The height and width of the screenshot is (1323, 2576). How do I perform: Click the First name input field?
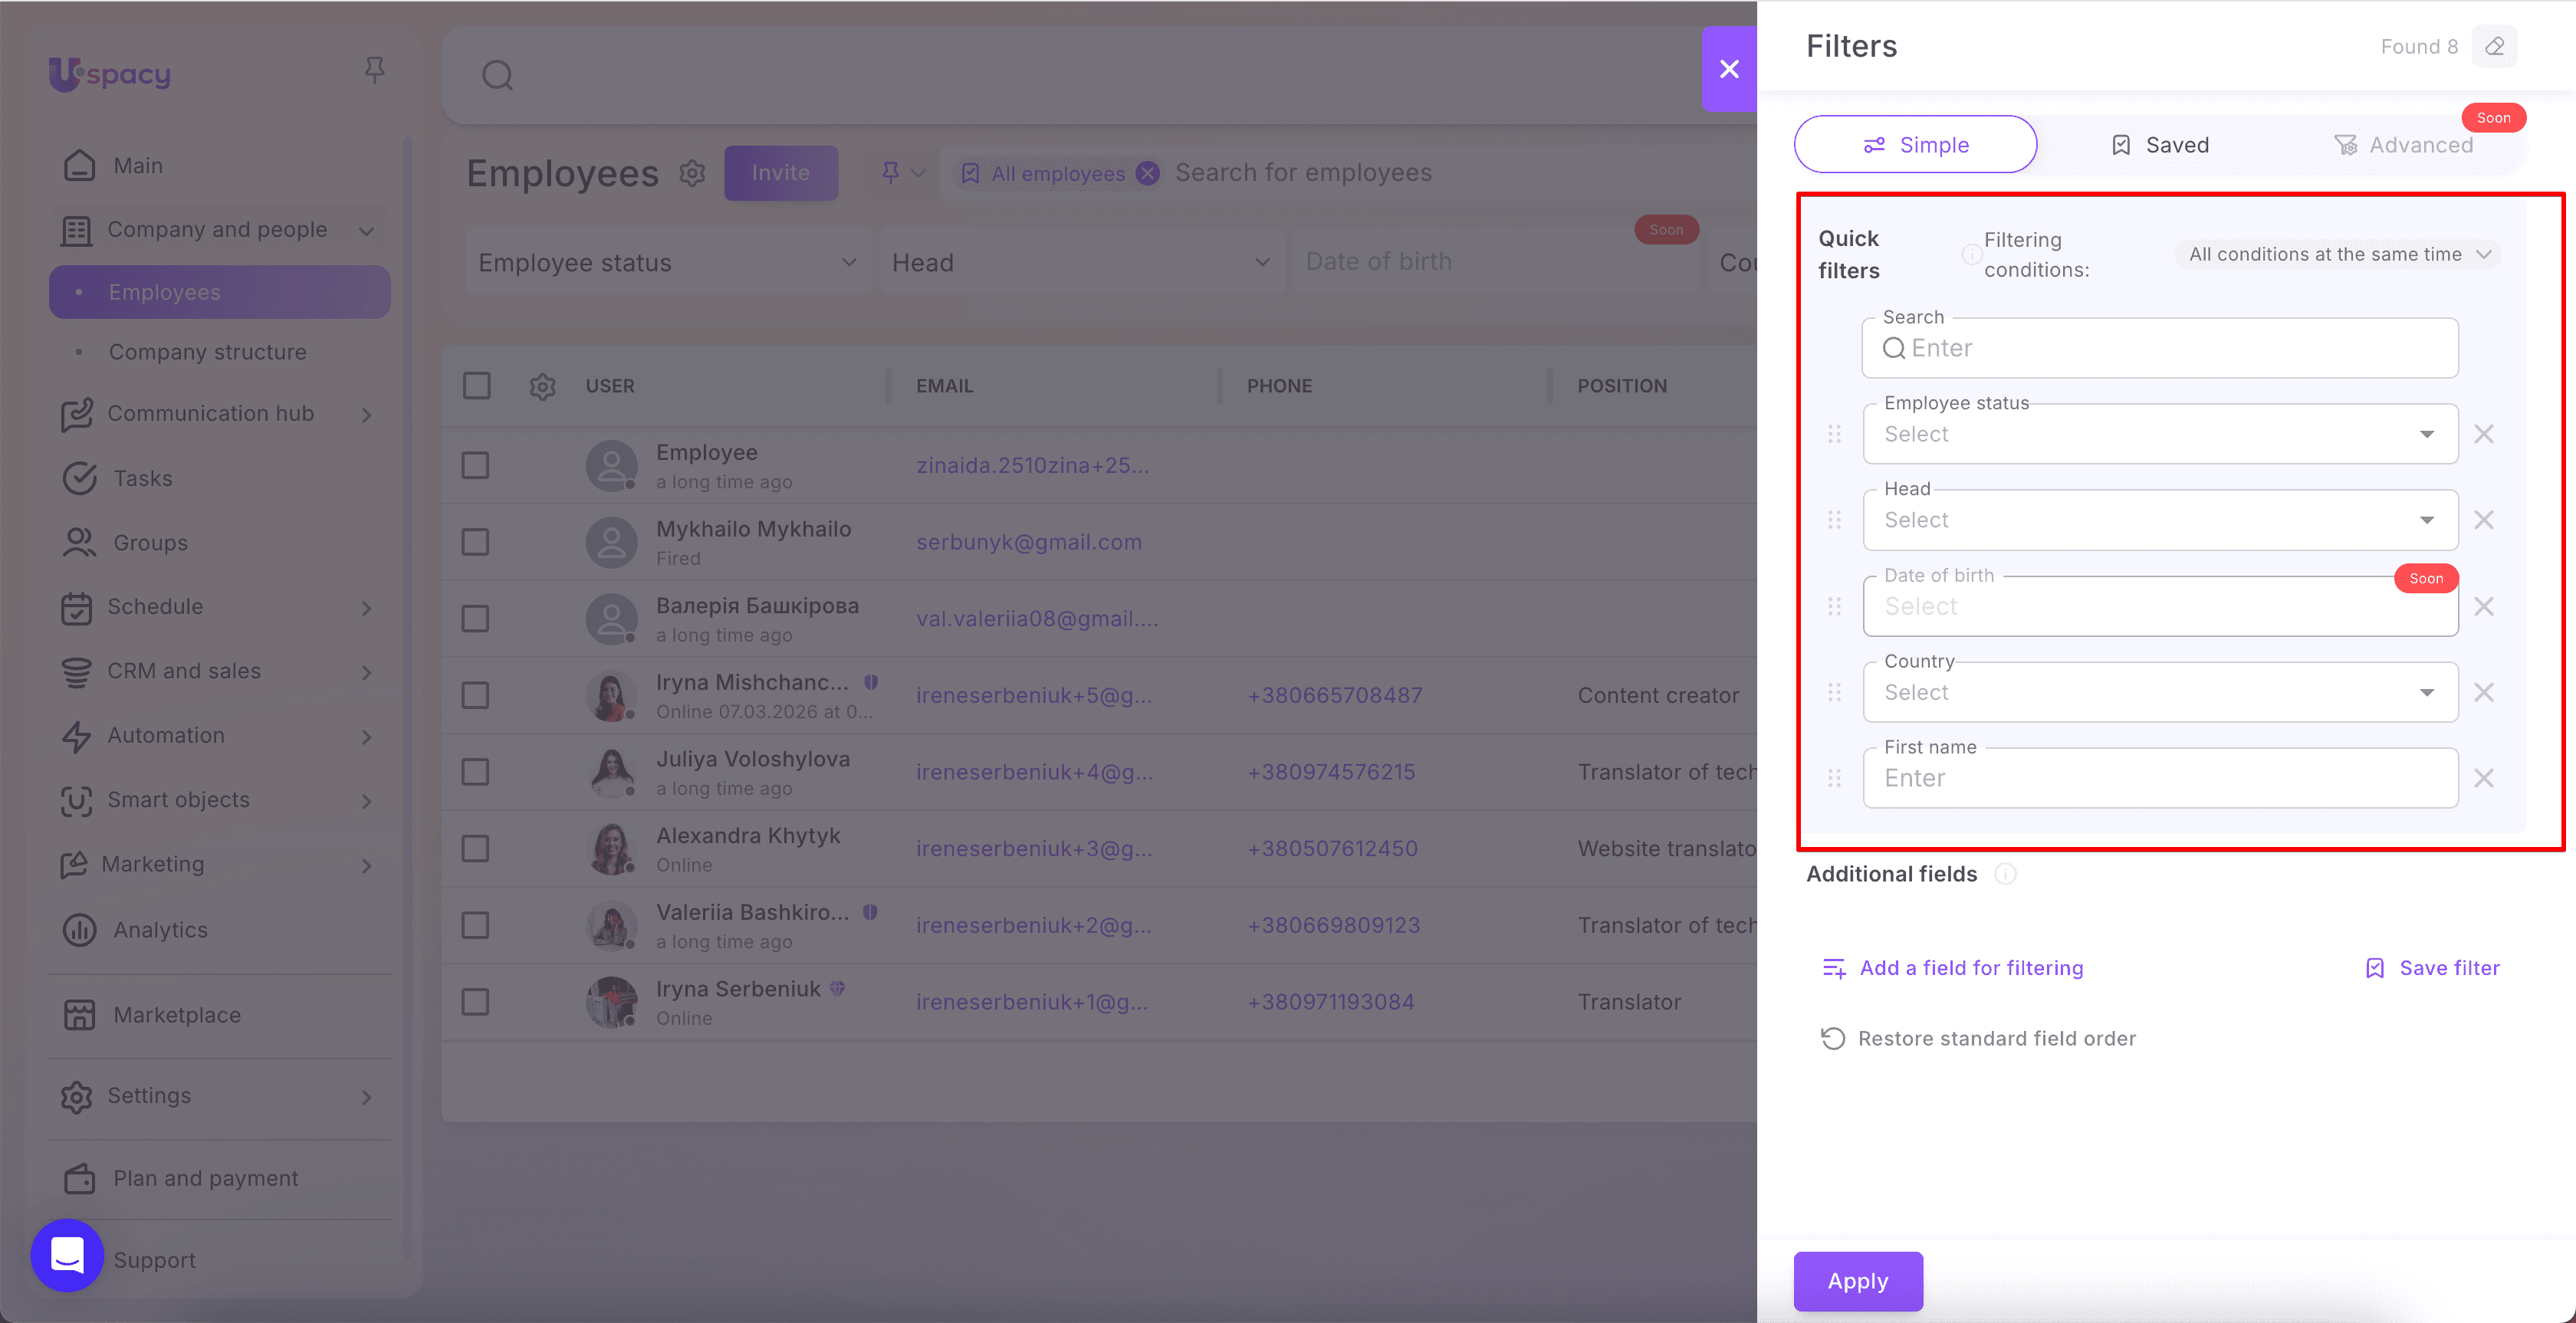pyautogui.click(x=2160, y=778)
